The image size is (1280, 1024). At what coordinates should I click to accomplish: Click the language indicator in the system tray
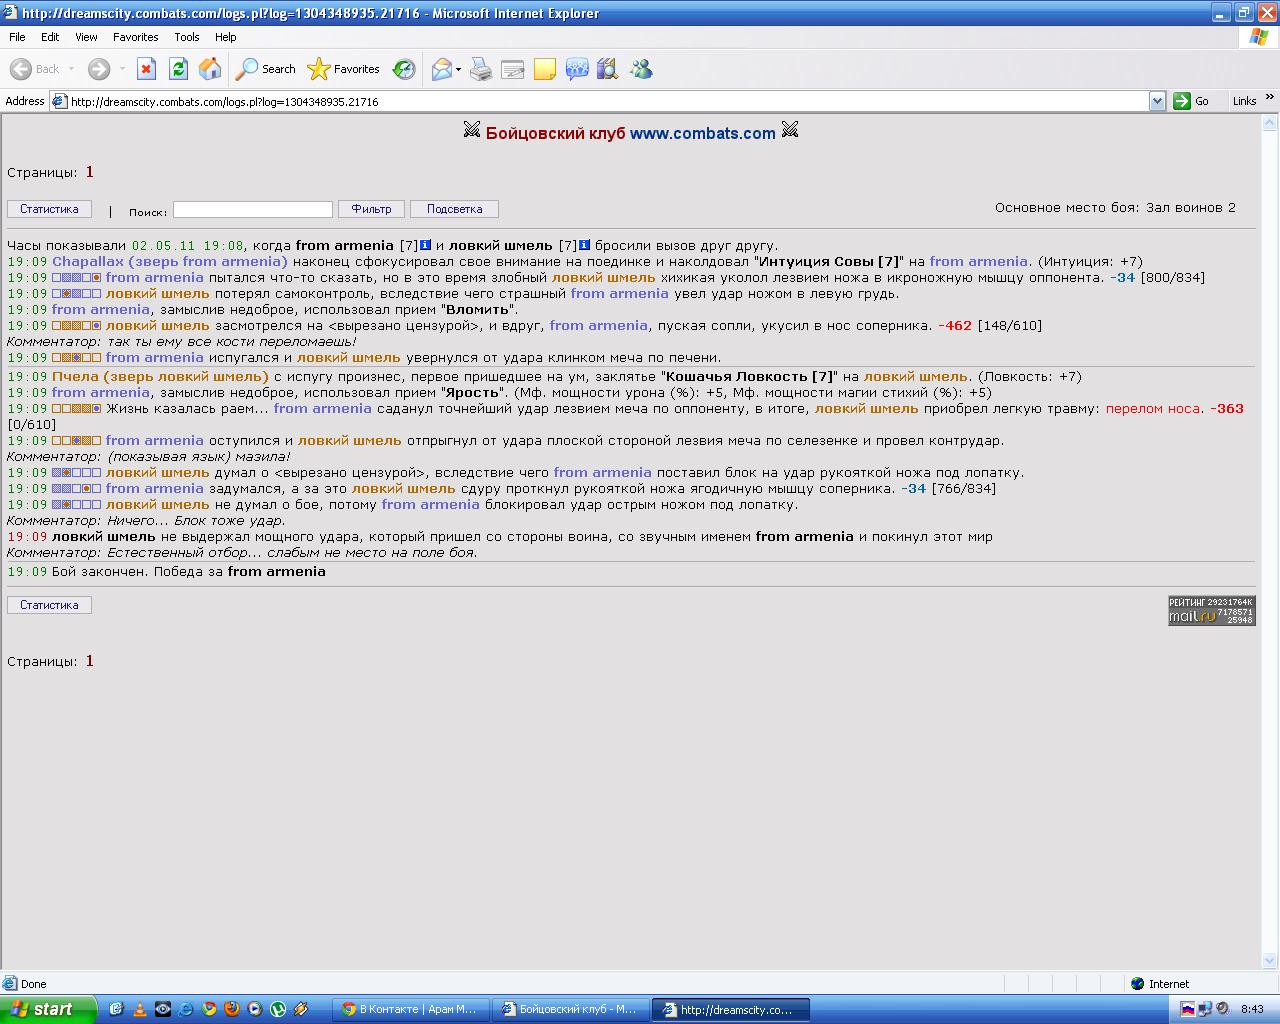coord(1188,1009)
